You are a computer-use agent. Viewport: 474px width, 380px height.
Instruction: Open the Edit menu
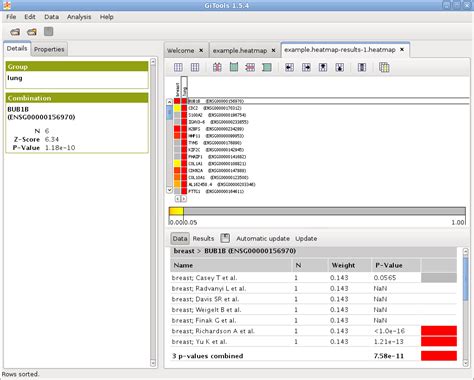(30, 17)
